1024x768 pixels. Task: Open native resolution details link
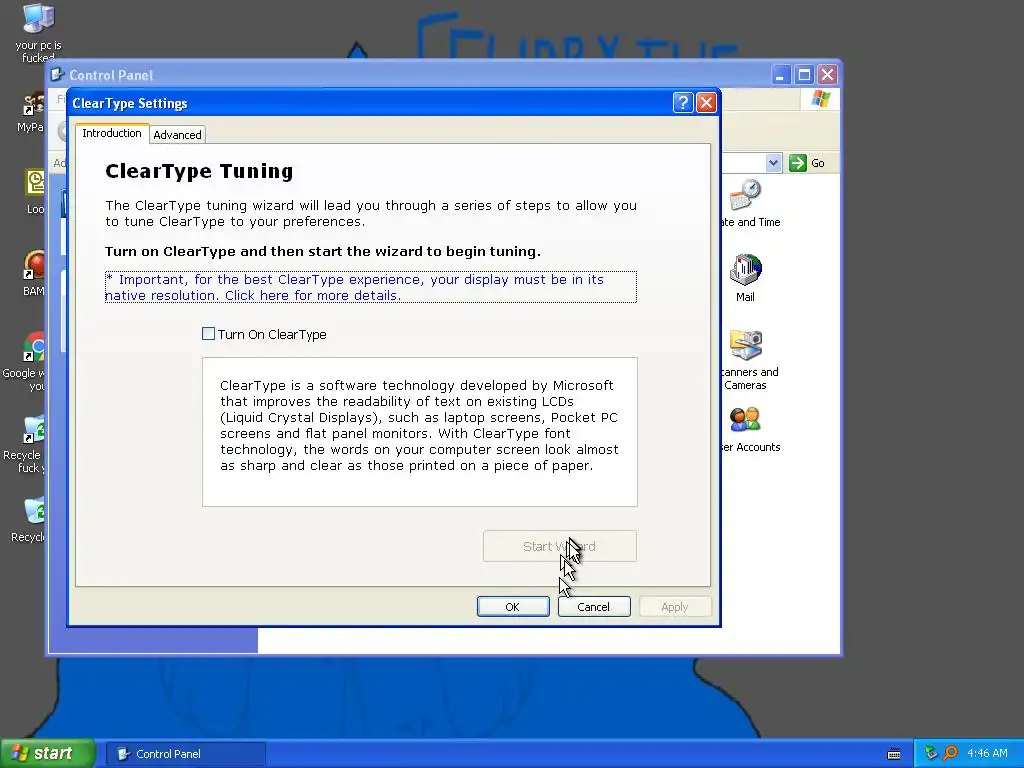370,287
